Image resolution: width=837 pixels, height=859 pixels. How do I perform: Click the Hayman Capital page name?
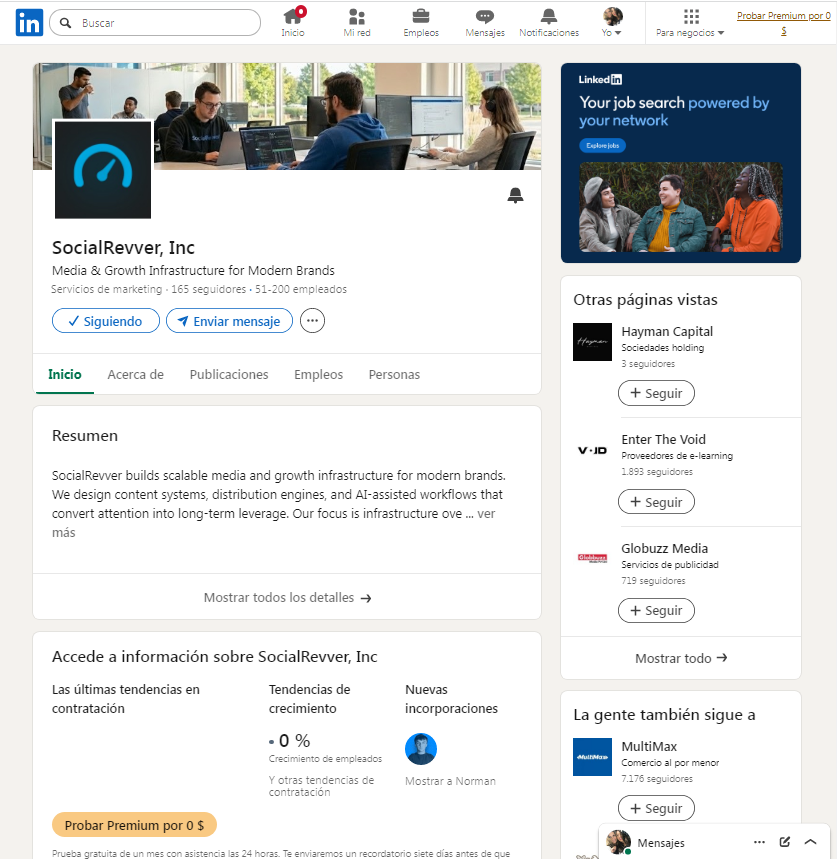[667, 331]
